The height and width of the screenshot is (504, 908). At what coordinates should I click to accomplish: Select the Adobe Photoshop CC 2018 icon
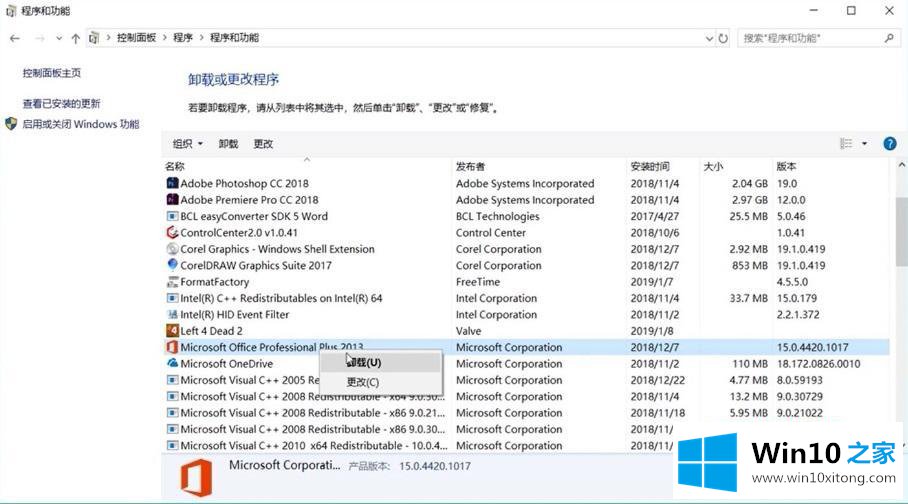[172, 183]
